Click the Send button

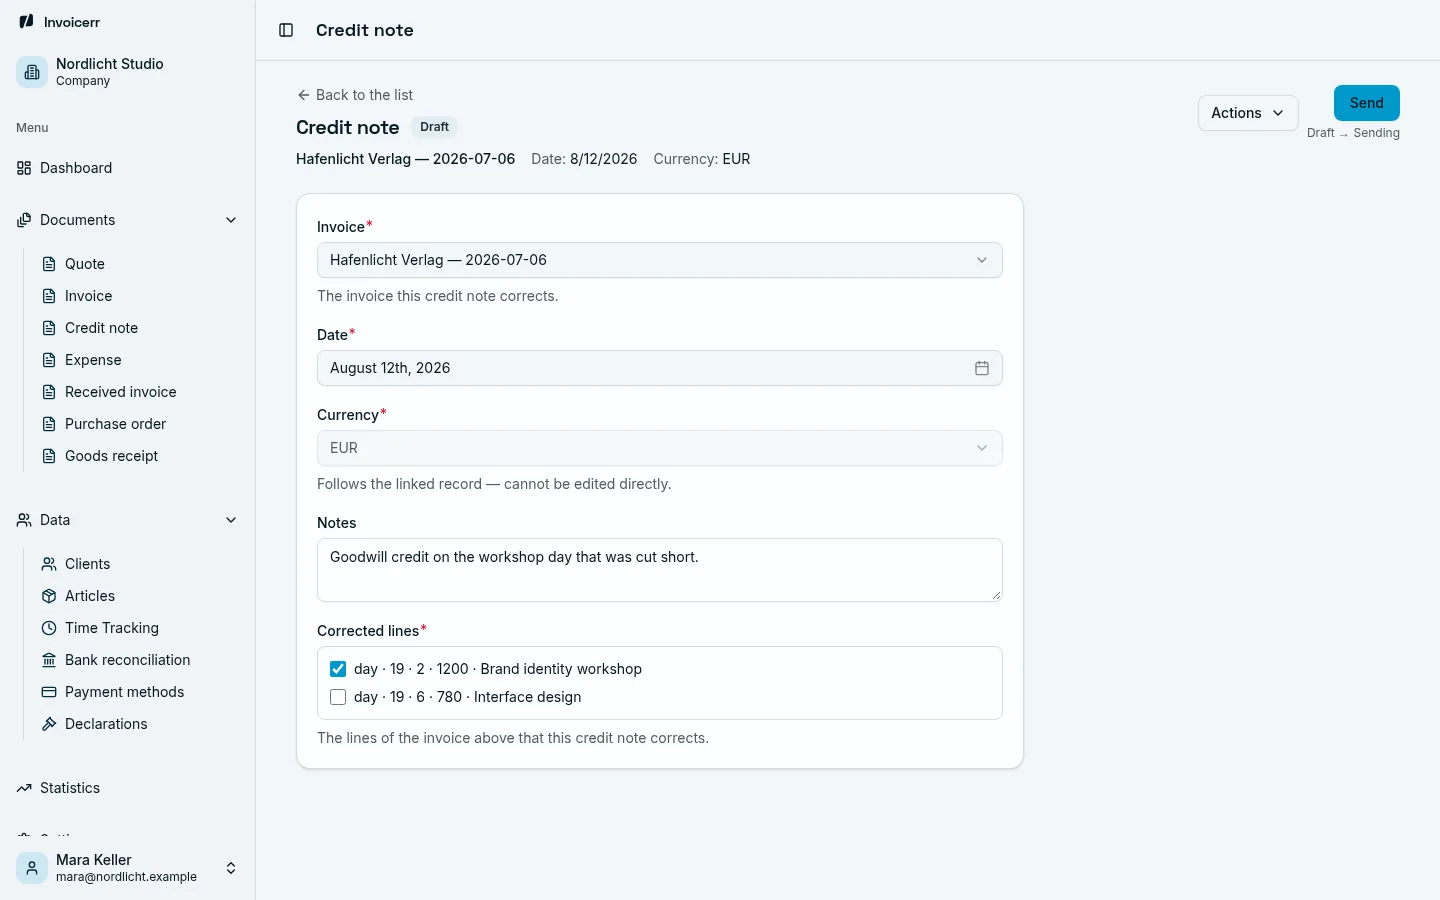tap(1367, 103)
